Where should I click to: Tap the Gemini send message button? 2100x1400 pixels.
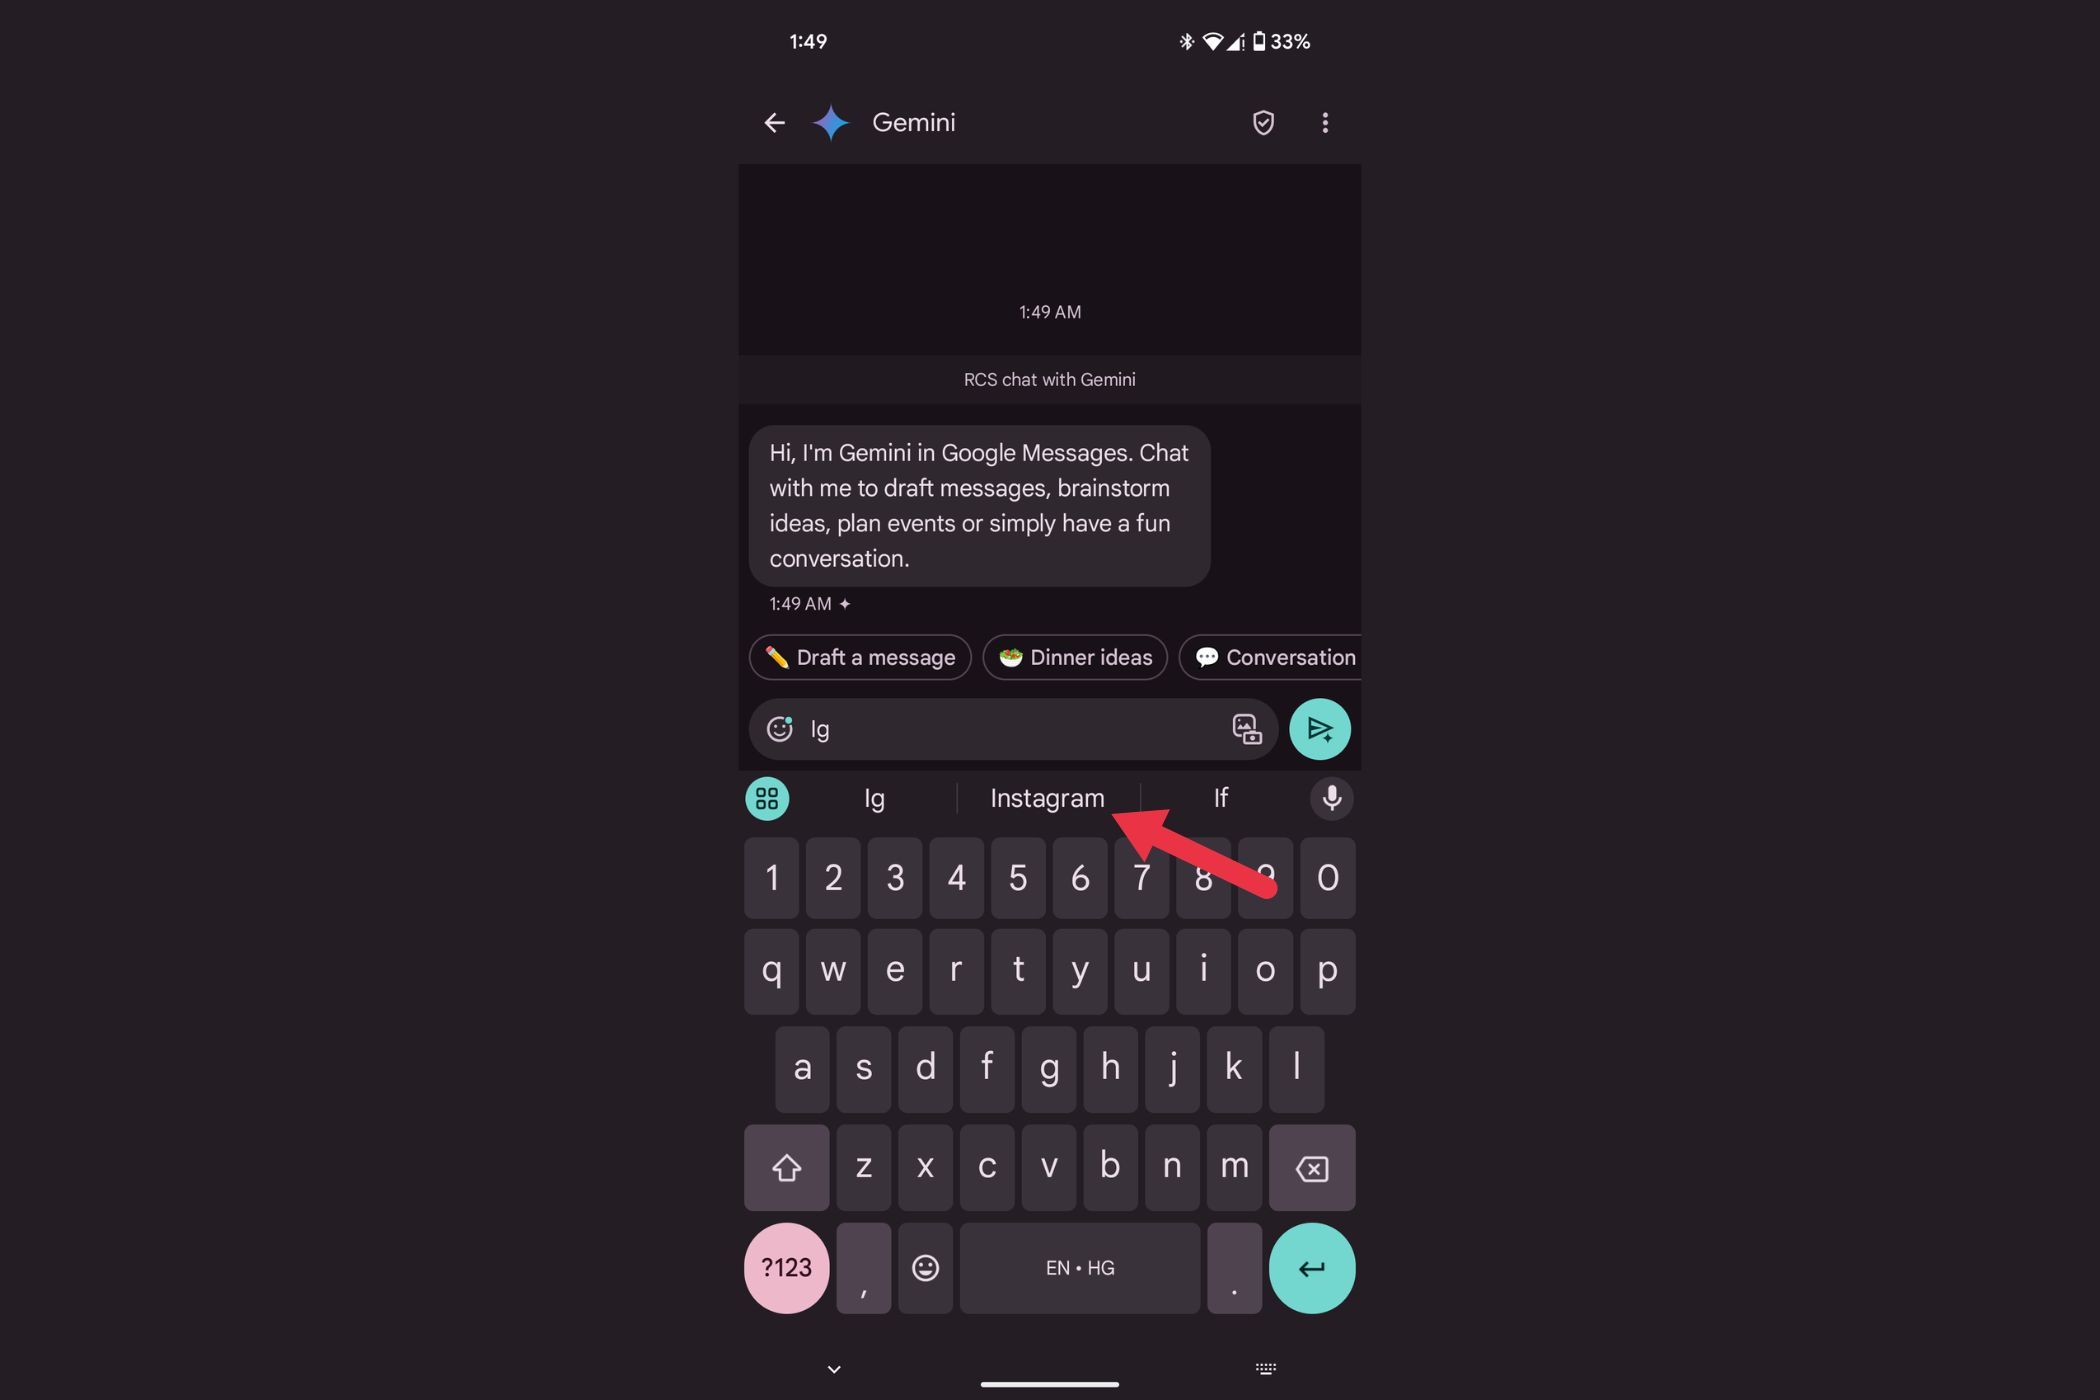tap(1320, 728)
